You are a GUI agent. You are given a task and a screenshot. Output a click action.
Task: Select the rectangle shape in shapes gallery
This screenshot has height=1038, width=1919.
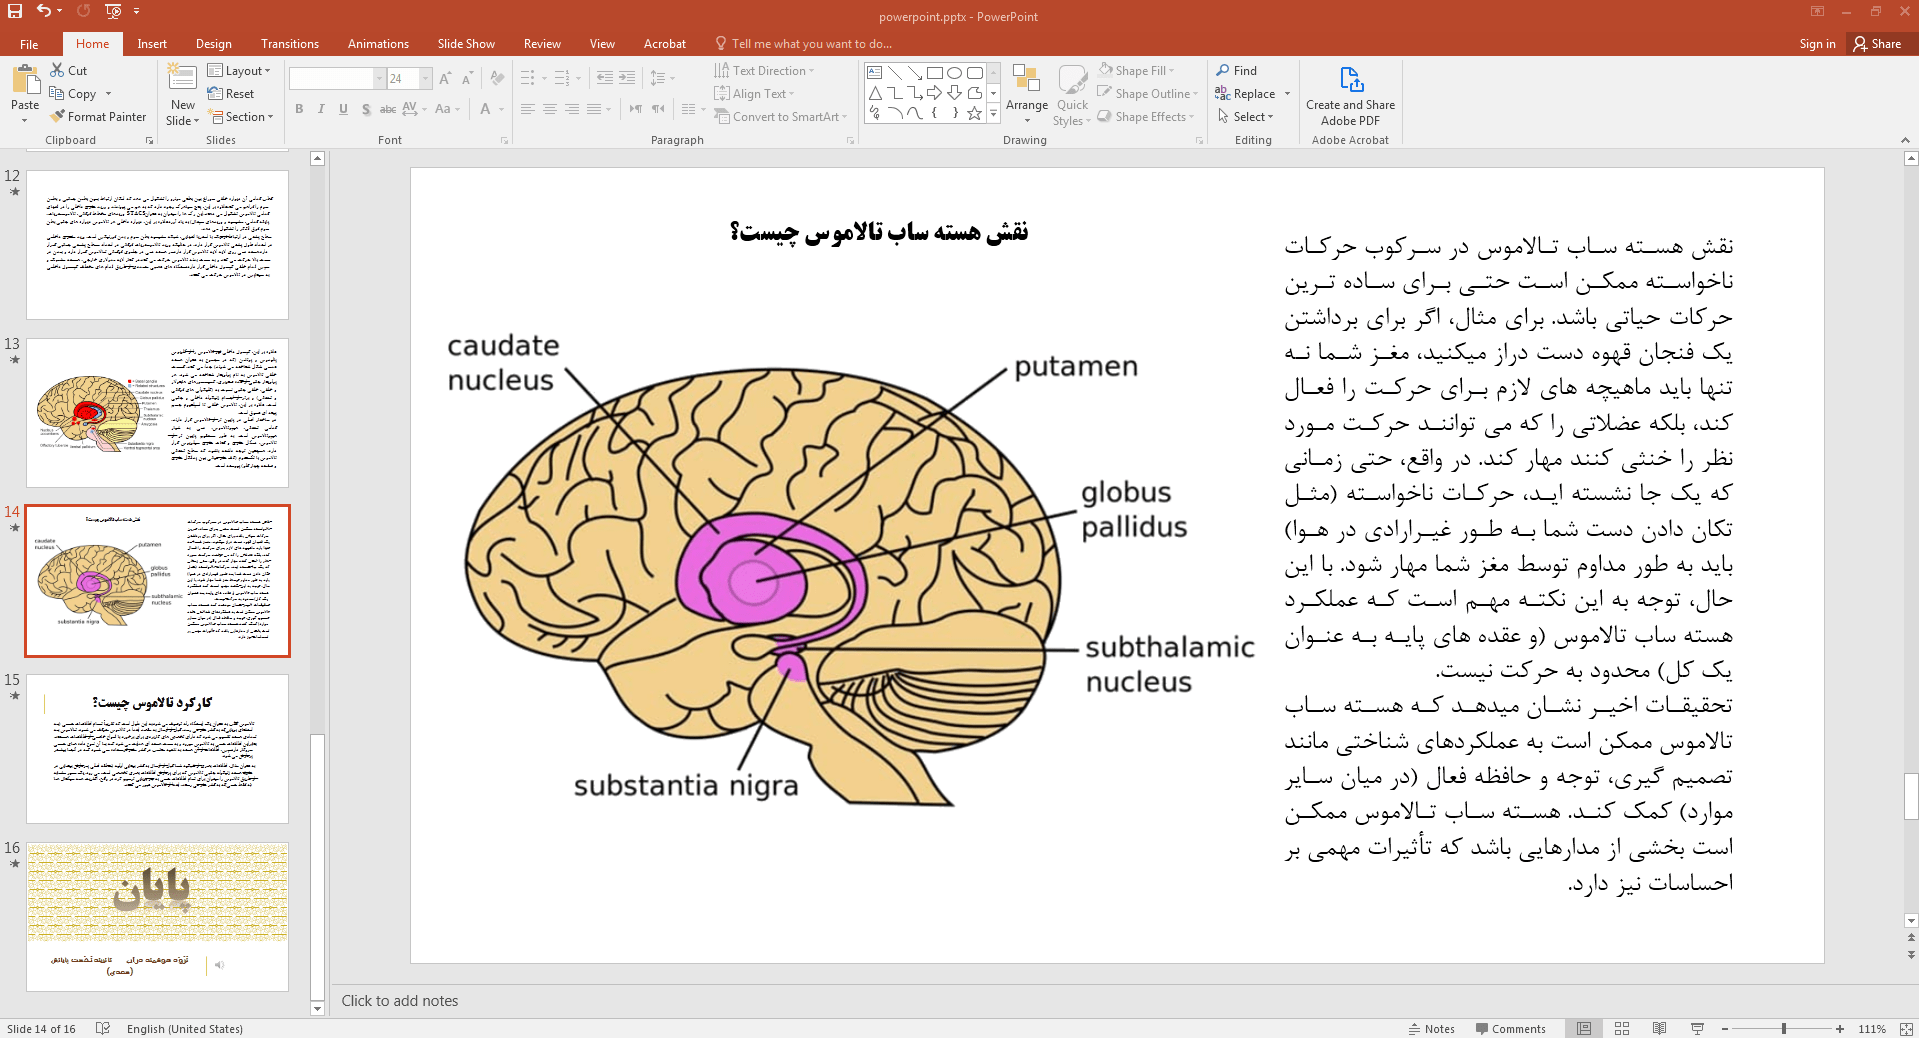click(x=934, y=73)
